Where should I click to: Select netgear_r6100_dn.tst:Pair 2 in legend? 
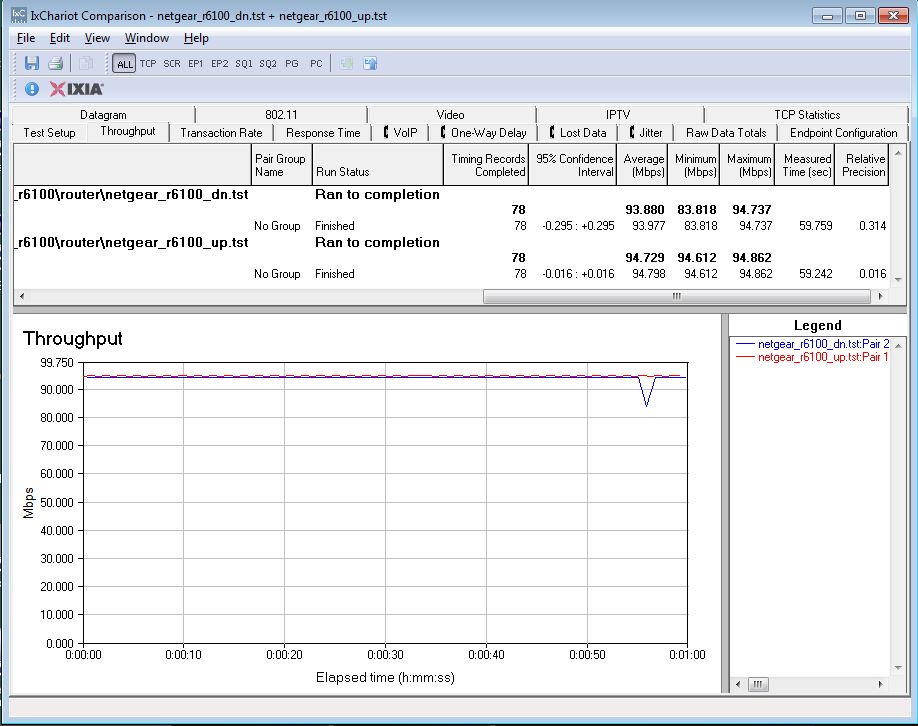point(813,344)
